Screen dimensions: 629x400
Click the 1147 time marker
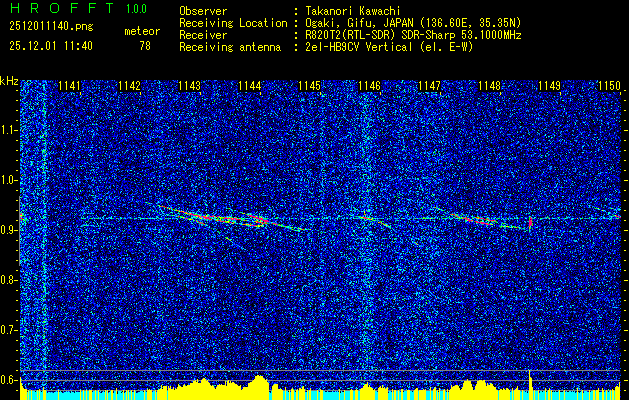(x=429, y=86)
